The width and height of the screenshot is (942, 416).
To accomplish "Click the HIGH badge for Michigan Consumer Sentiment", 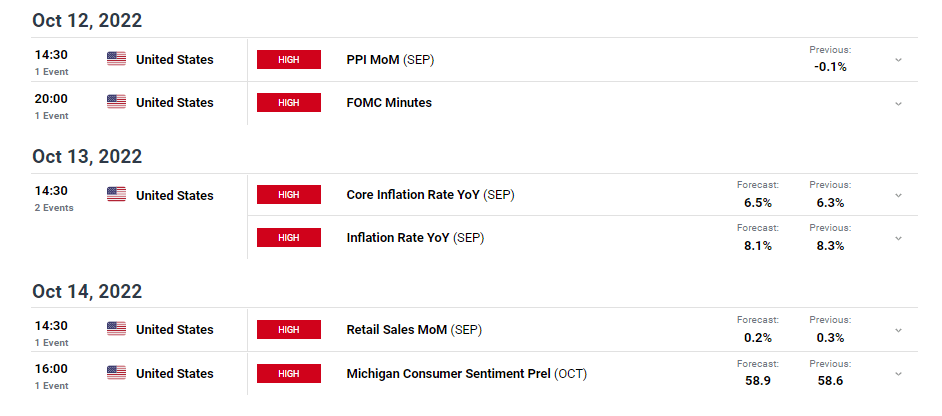I will pyautogui.click(x=289, y=373).
